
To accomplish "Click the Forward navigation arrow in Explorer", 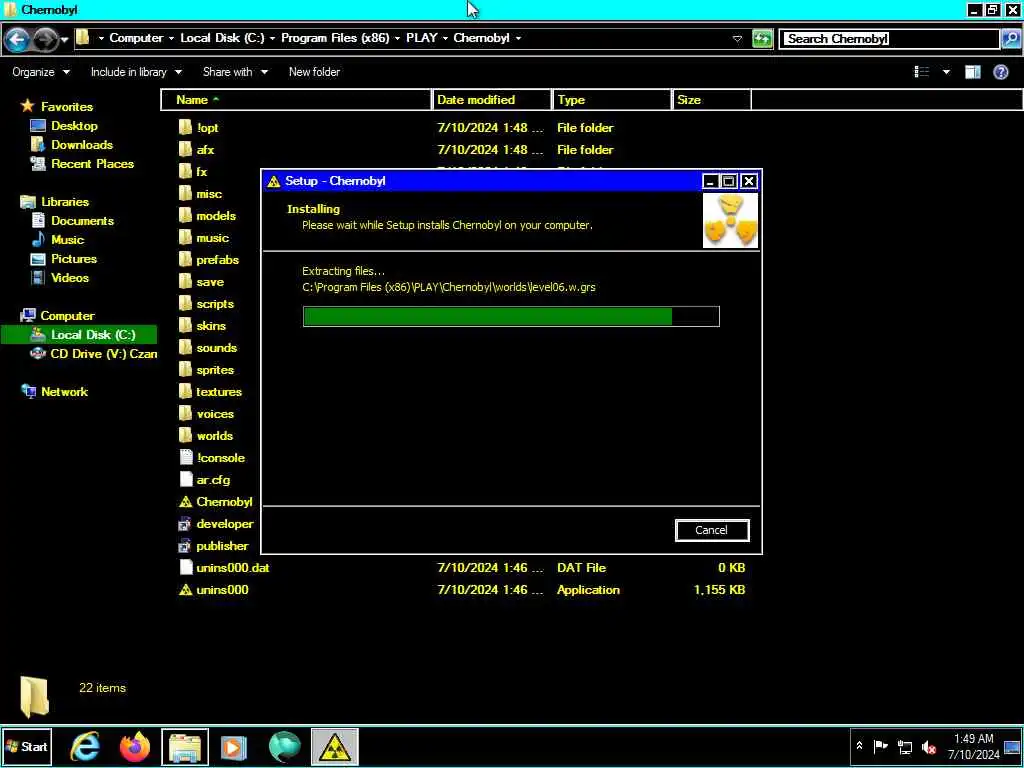I will pos(45,40).
